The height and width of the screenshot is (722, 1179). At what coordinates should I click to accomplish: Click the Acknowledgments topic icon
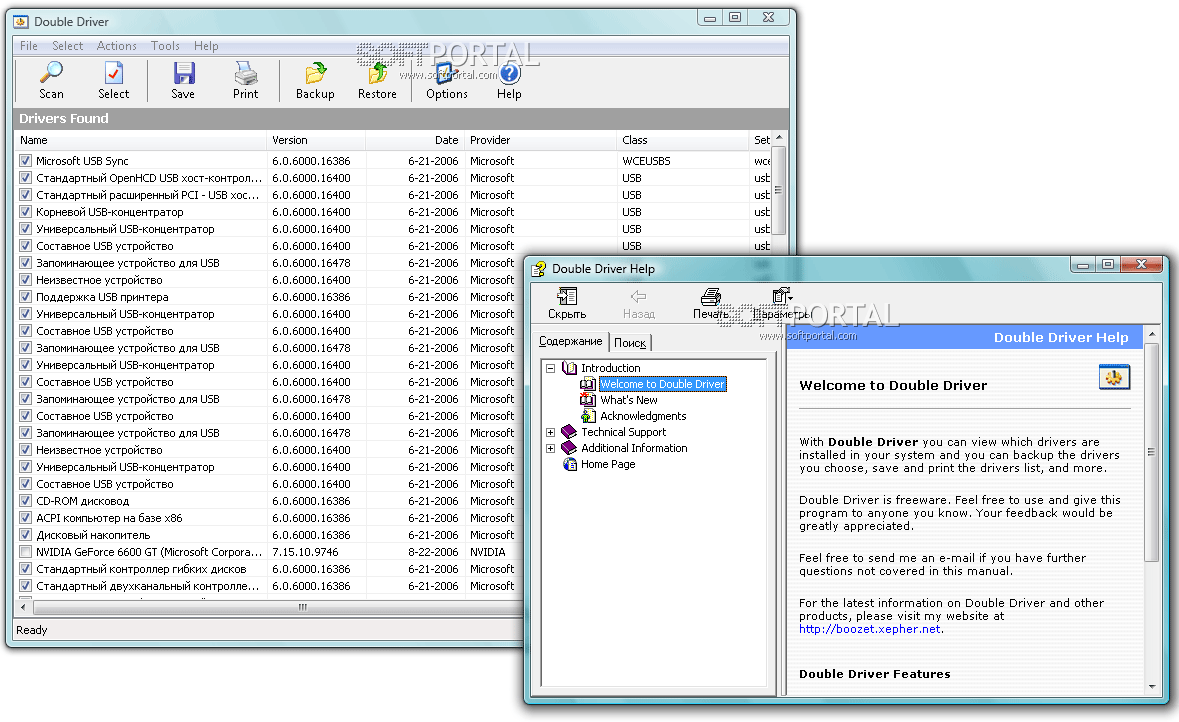point(588,416)
